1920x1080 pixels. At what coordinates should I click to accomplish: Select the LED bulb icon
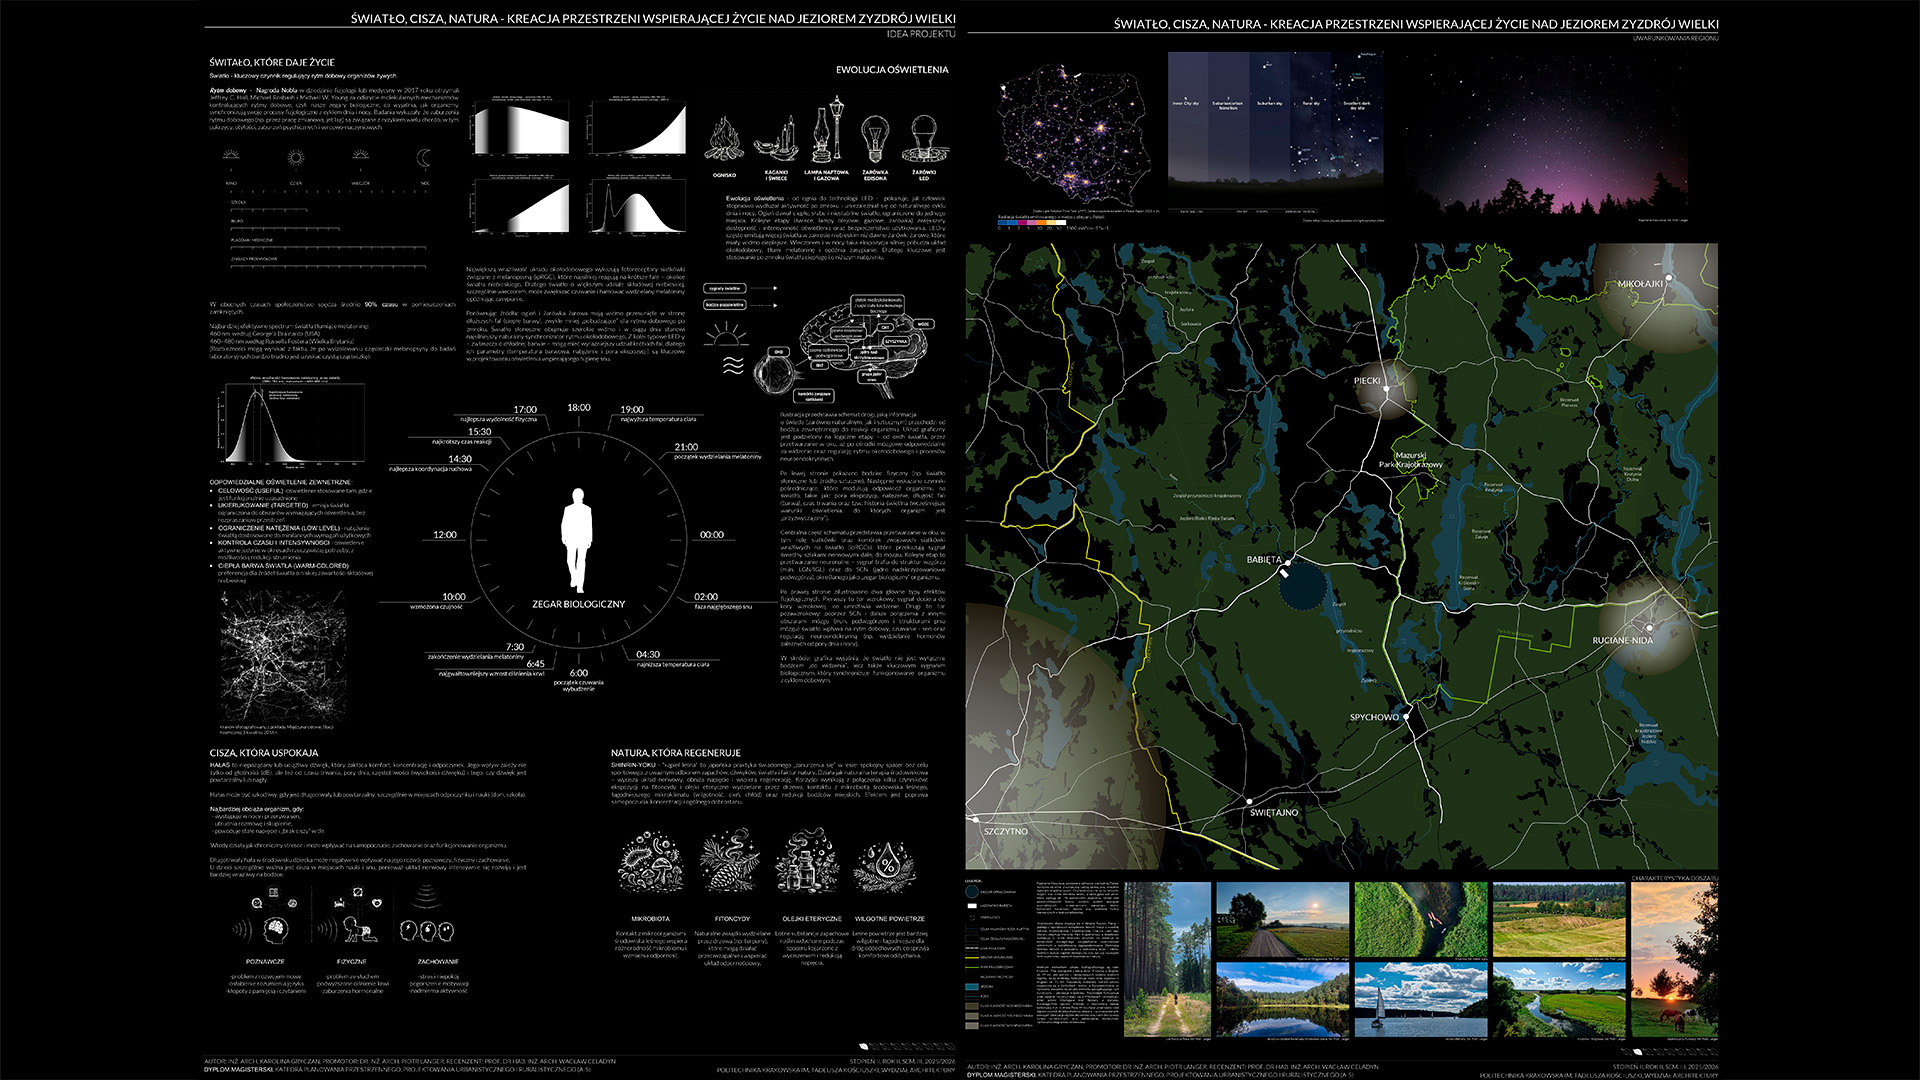[924, 138]
